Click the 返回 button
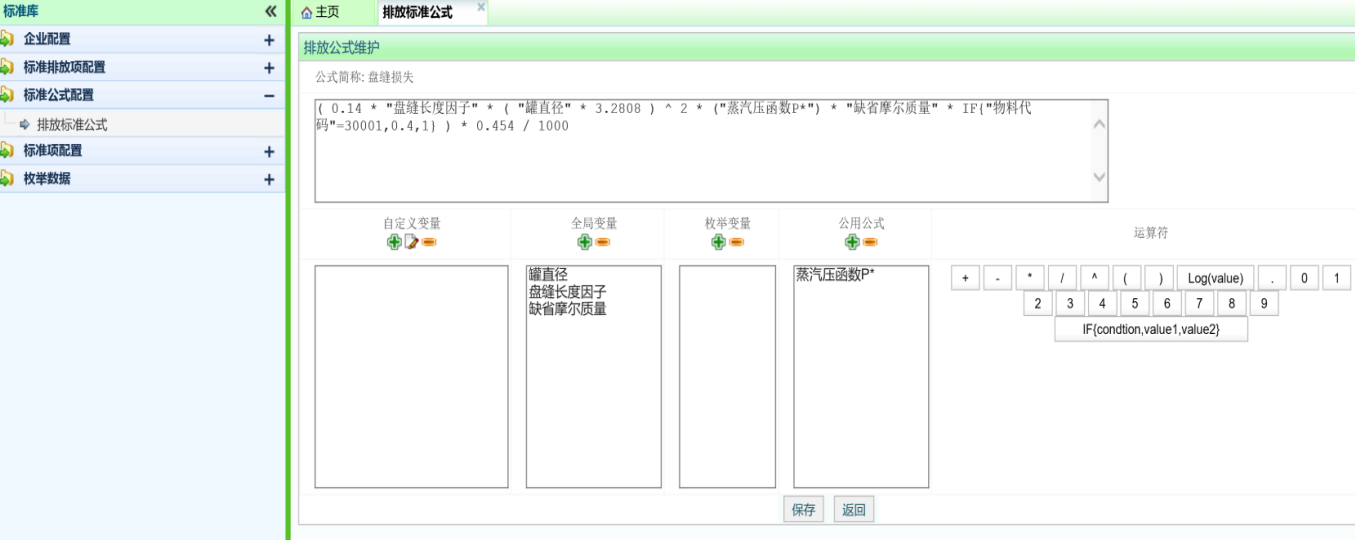 point(853,510)
